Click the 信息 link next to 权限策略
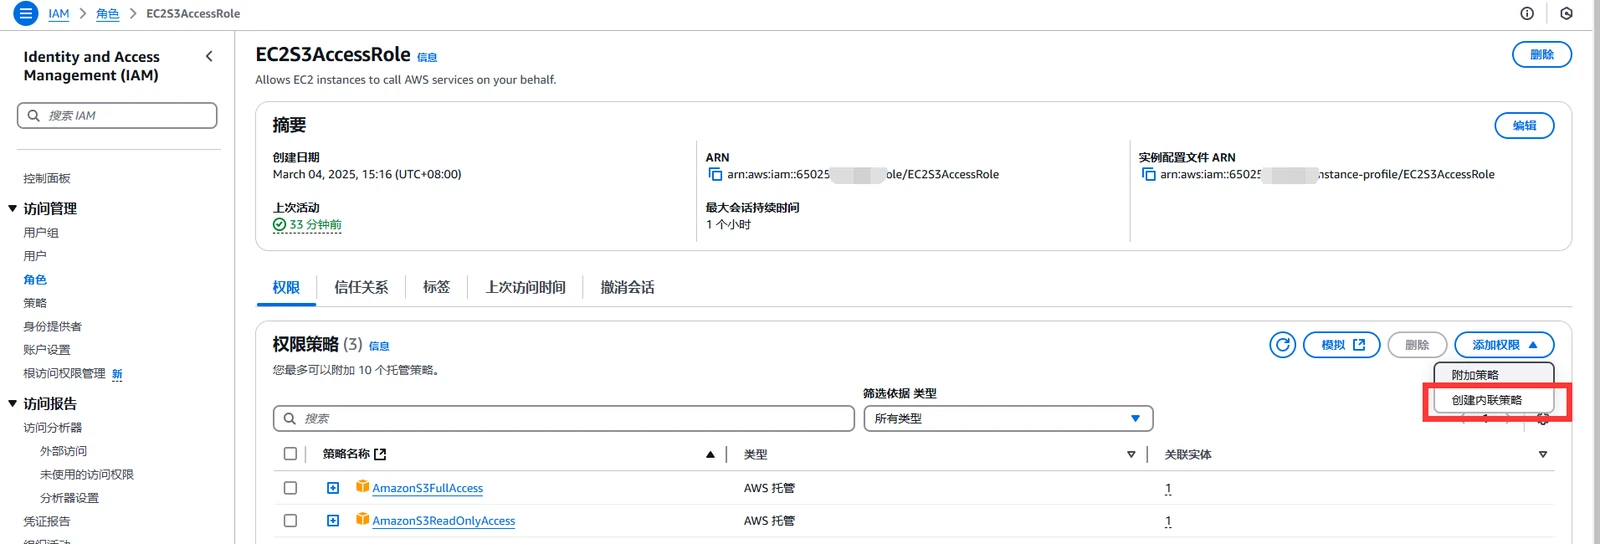The image size is (1600, 544). [379, 346]
